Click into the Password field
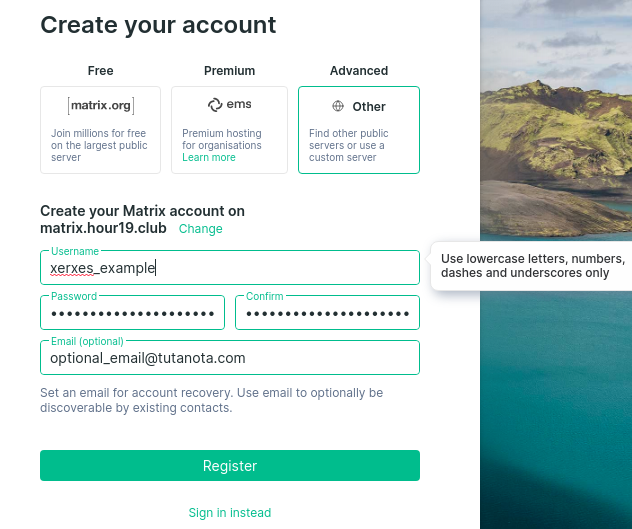The height and width of the screenshot is (529, 632). coord(132,313)
